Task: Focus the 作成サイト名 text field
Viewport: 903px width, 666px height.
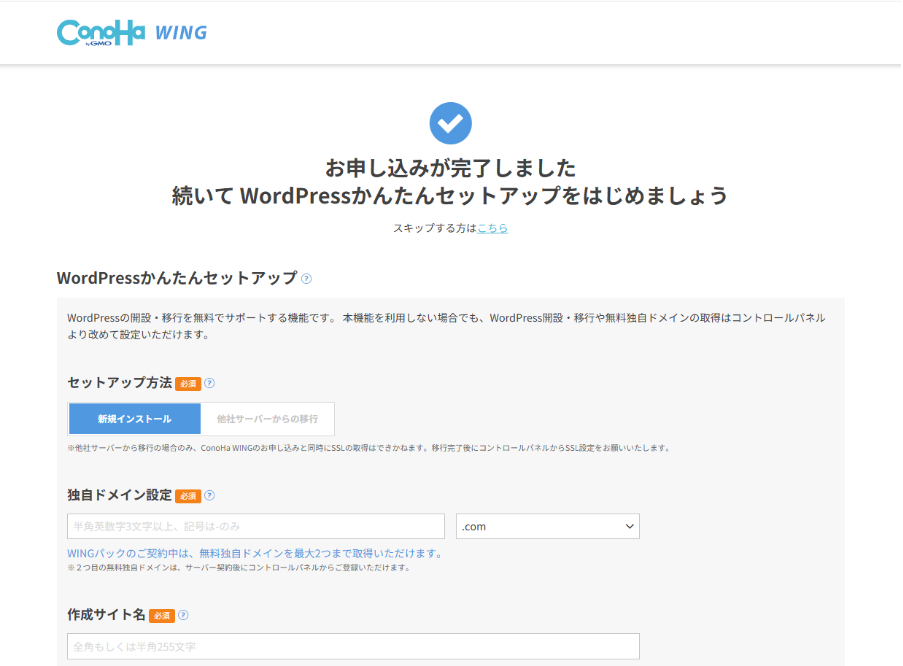Action: (353, 646)
